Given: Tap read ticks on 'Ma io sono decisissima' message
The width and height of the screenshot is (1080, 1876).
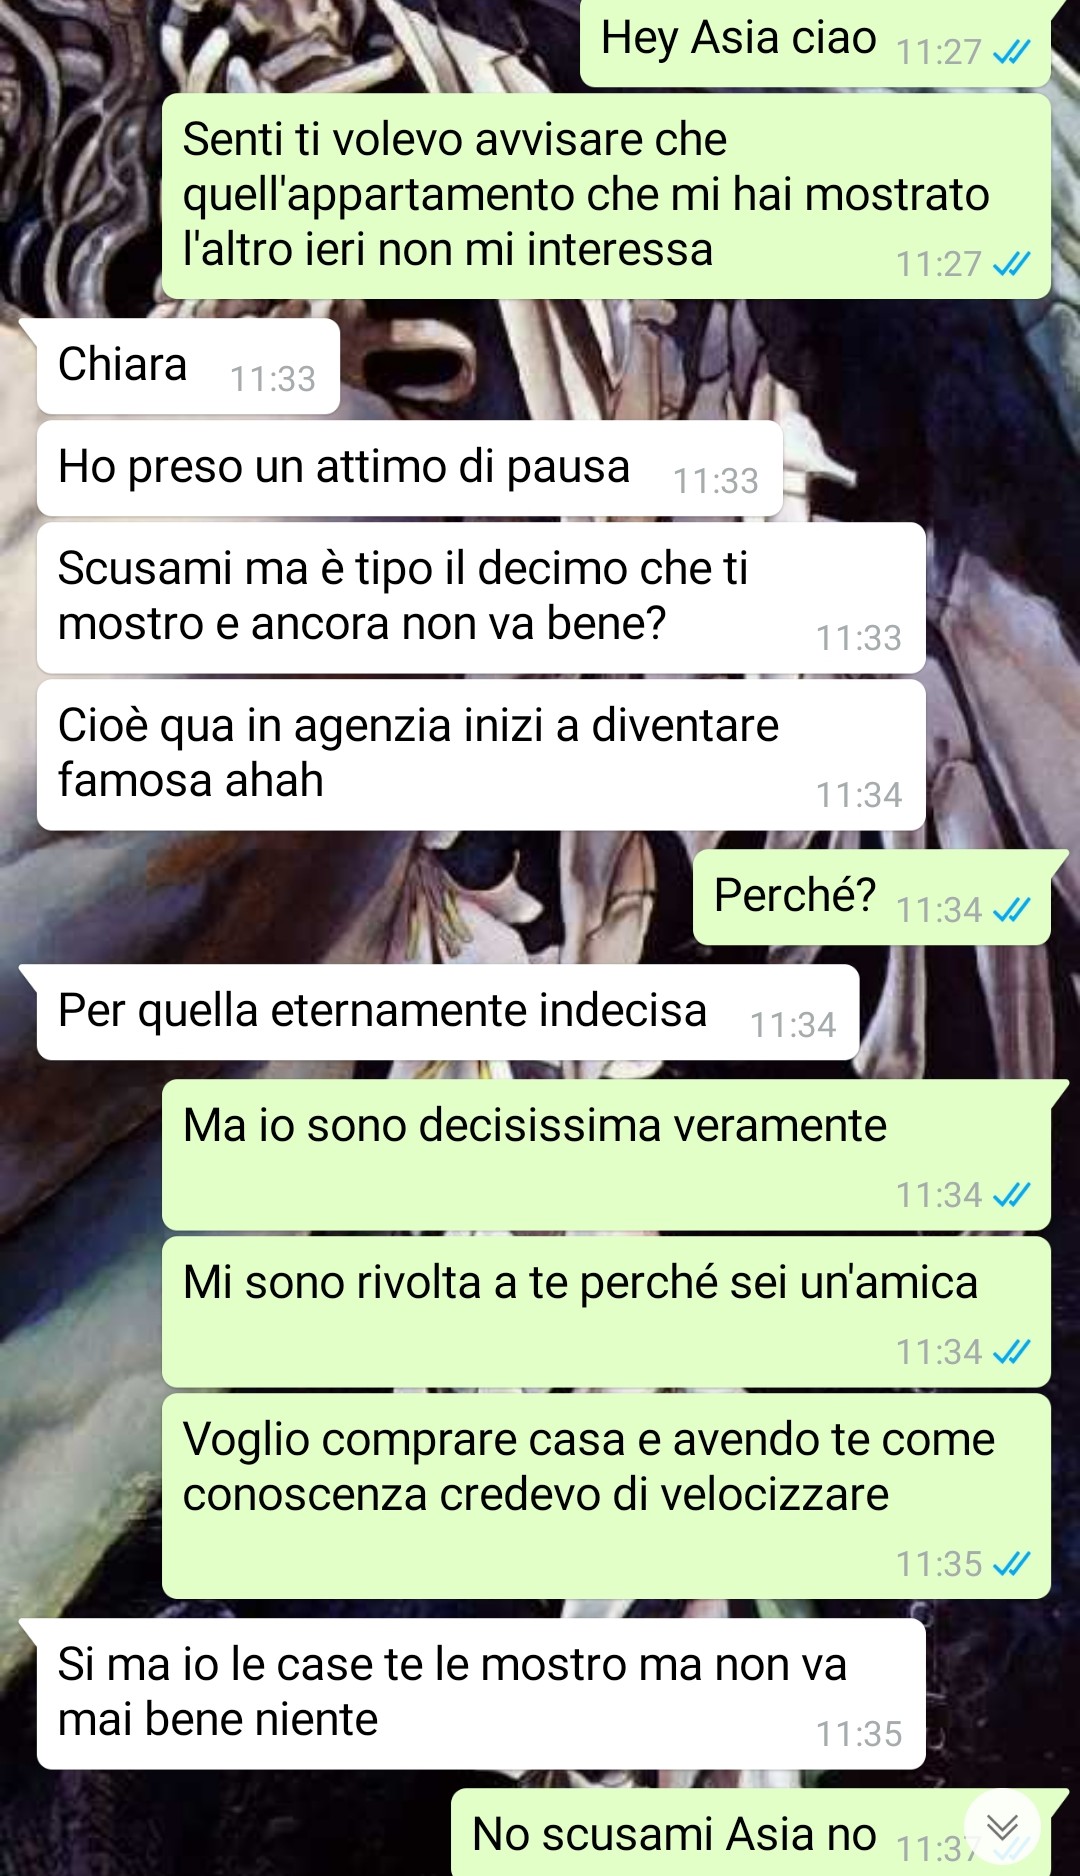Looking at the screenshot, I should (x=1011, y=1195).
